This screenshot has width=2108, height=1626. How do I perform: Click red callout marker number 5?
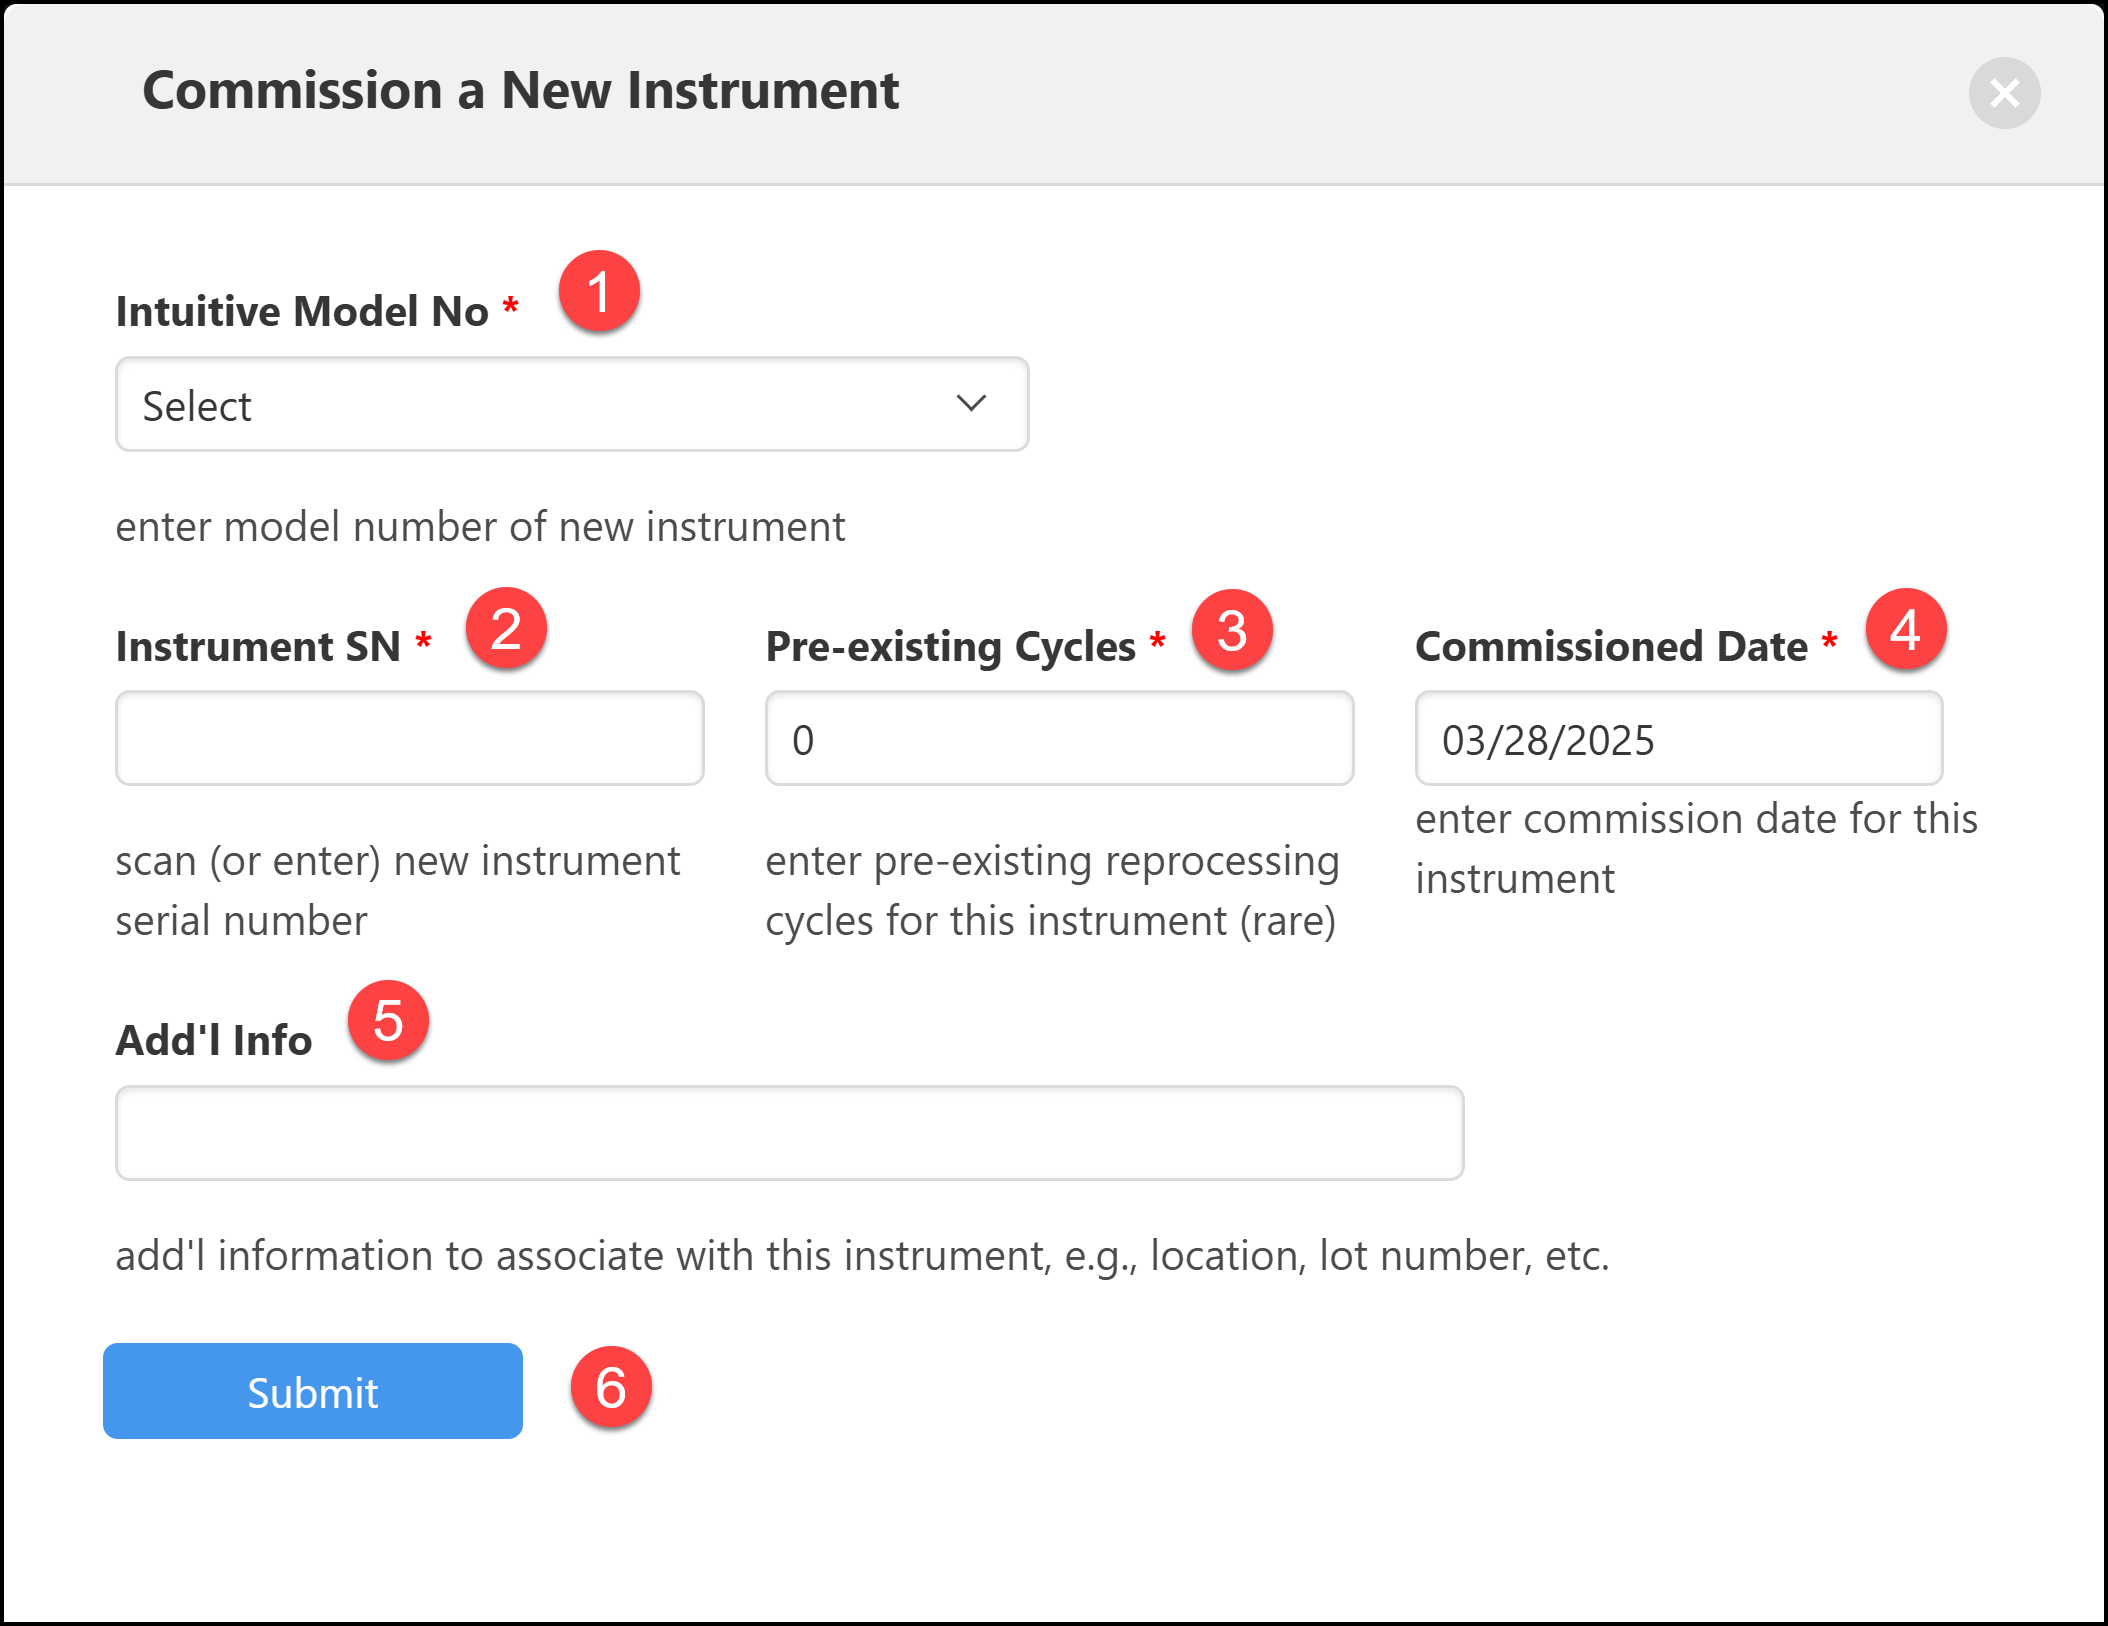[388, 1021]
